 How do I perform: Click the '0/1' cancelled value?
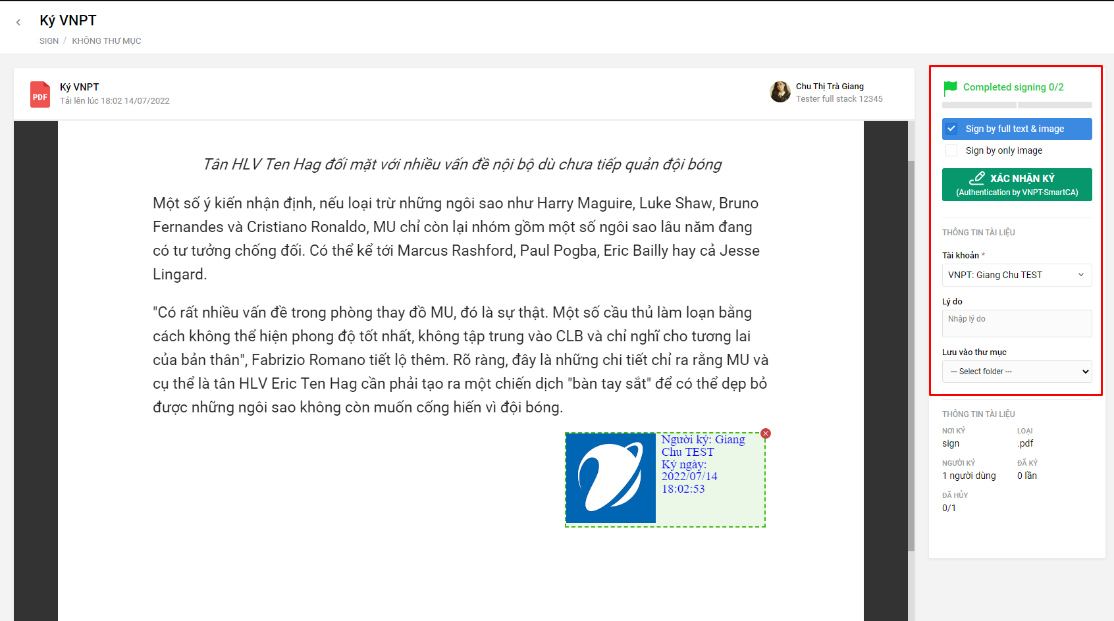948,508
